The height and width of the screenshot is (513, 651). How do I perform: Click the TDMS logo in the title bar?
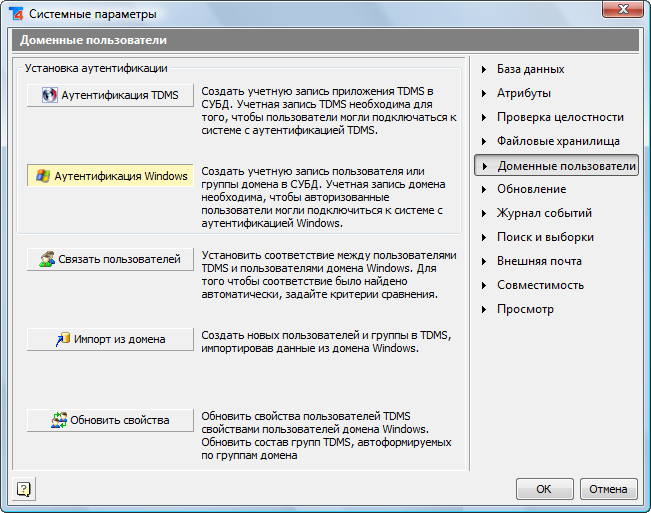[x=17, y=14]
